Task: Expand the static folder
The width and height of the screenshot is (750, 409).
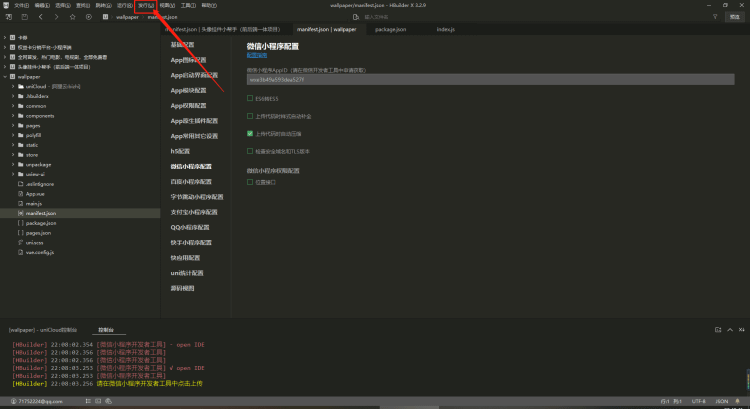Action: click(13, 145)
